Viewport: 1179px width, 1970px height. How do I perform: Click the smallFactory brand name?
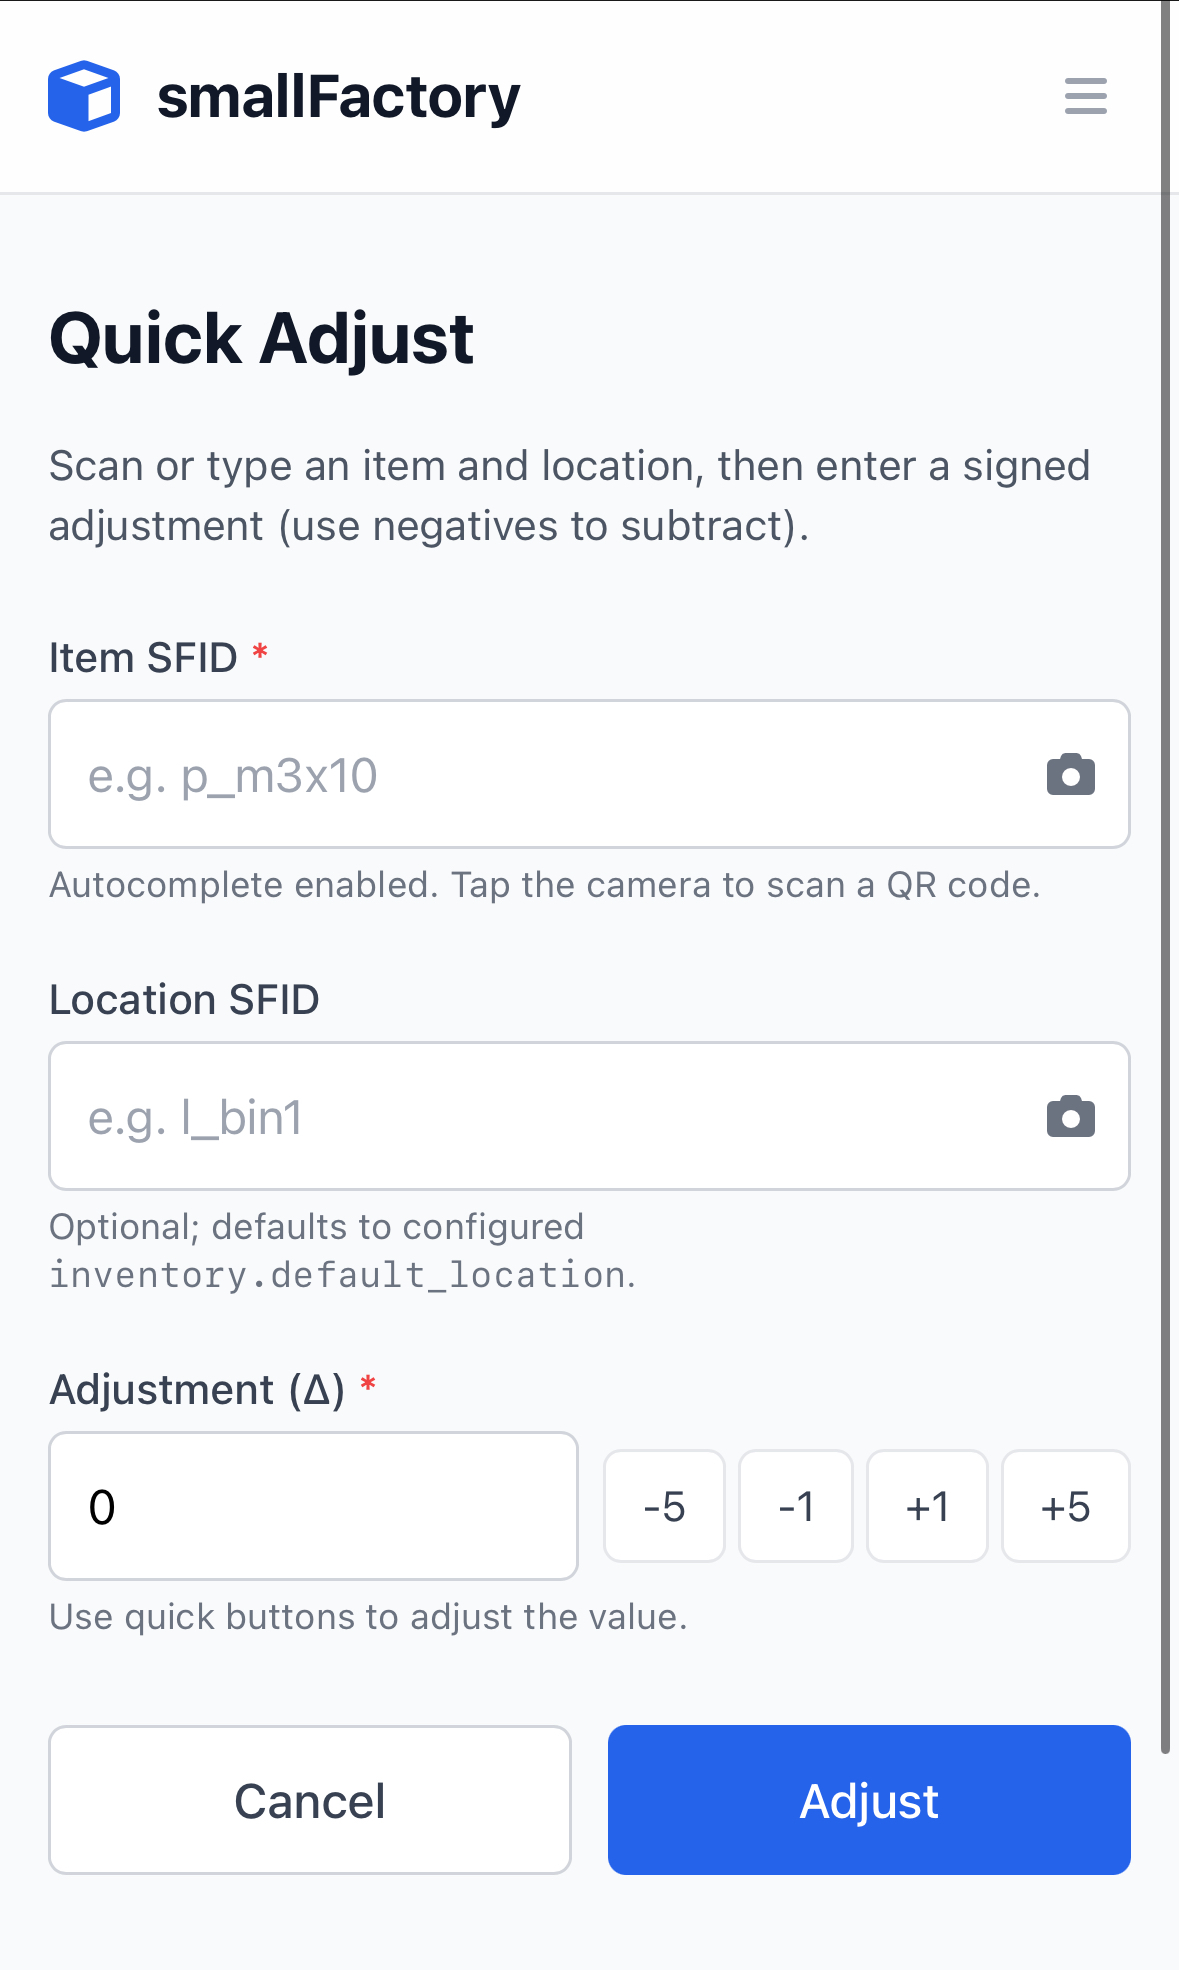coord(339,97)
